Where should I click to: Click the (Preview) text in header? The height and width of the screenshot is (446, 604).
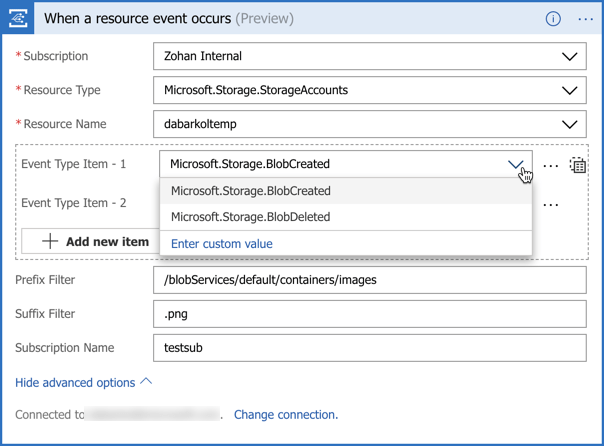265,18
